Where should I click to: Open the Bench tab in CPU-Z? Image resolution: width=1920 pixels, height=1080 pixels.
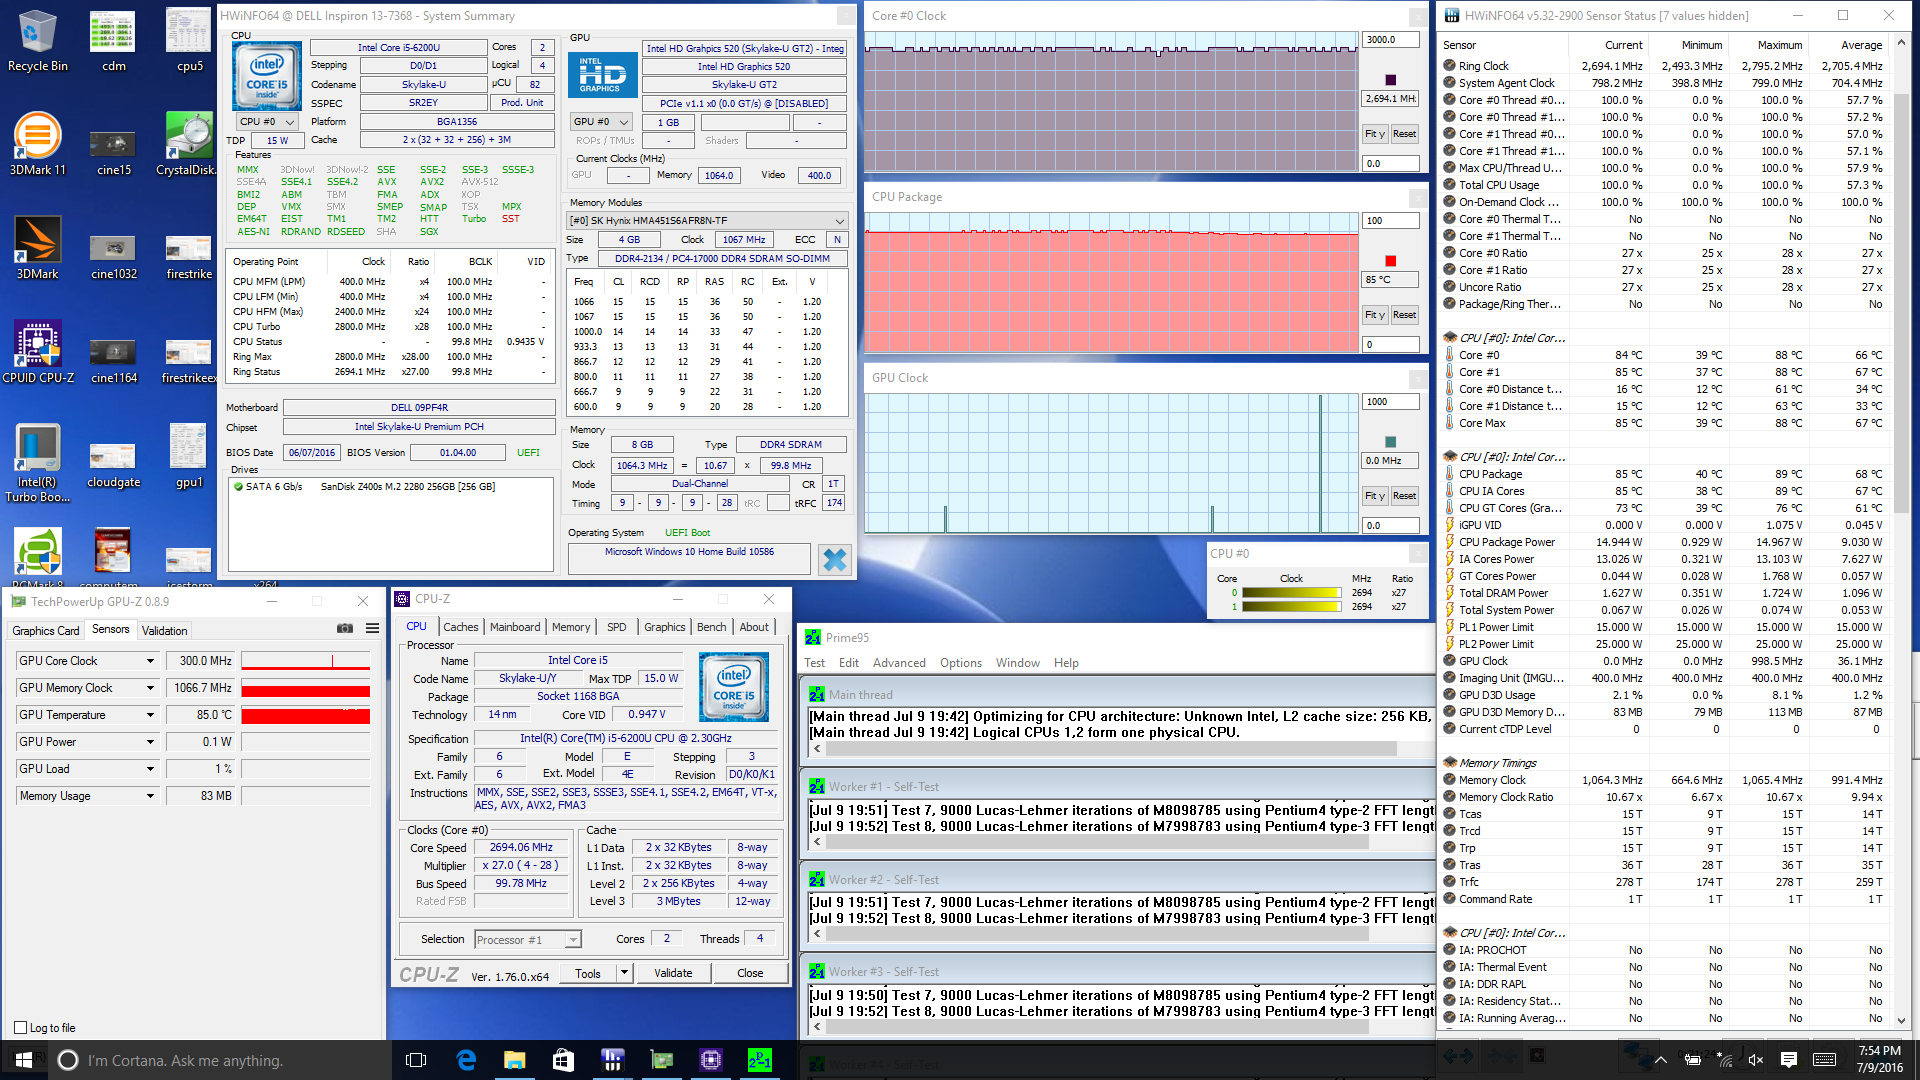pos(712,627)
